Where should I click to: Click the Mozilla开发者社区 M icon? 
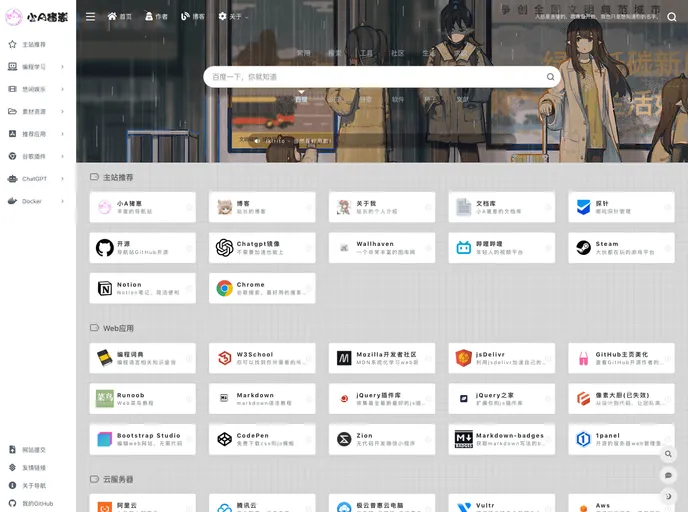(x=344, y=358)
